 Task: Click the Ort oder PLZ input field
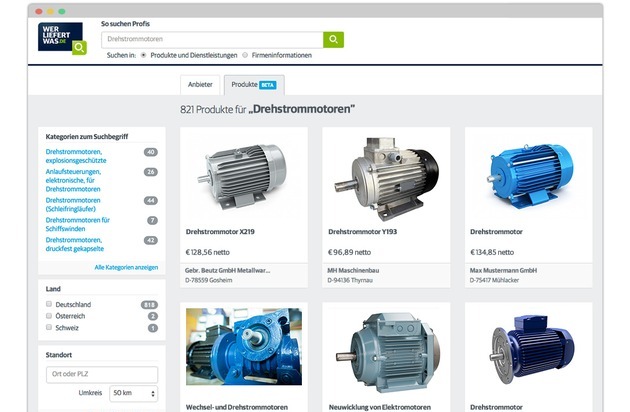point(102,374)
